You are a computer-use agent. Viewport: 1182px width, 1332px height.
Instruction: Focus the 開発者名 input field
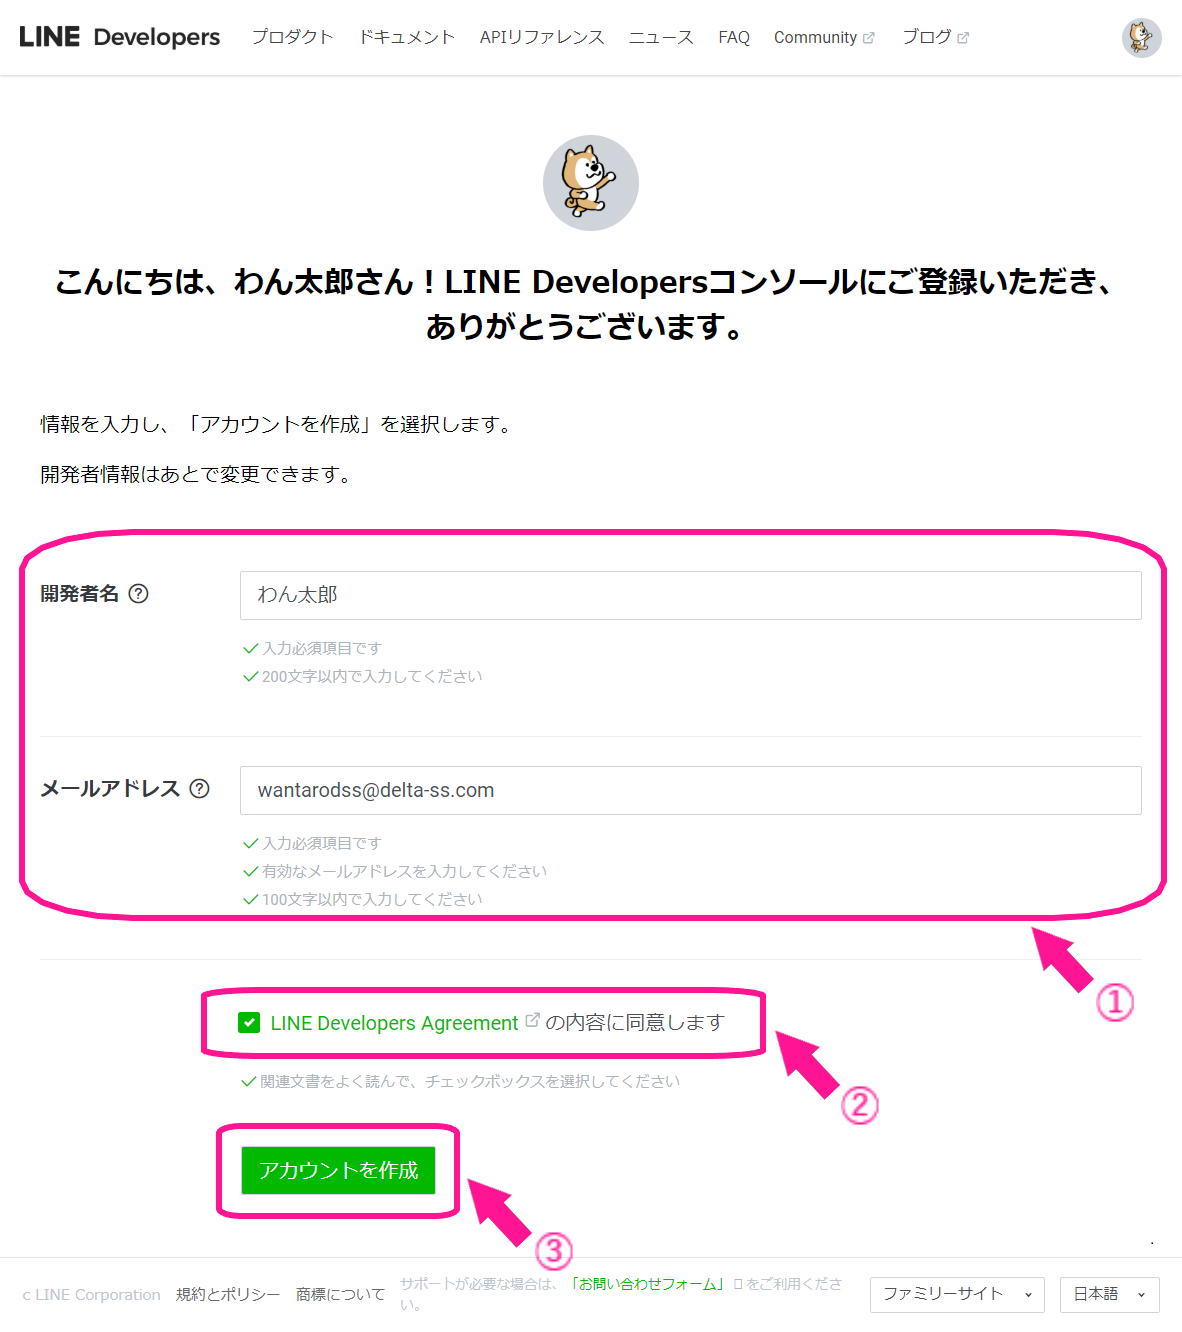click(x=690, y=595)
